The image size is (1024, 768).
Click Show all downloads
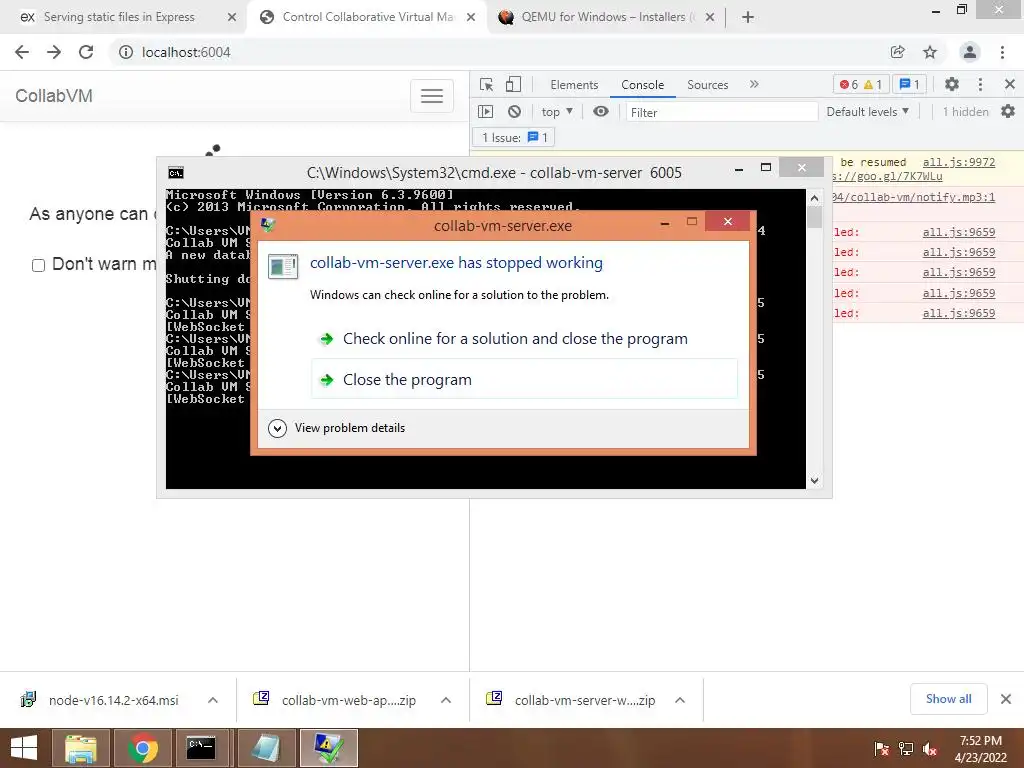click(948, 699)
